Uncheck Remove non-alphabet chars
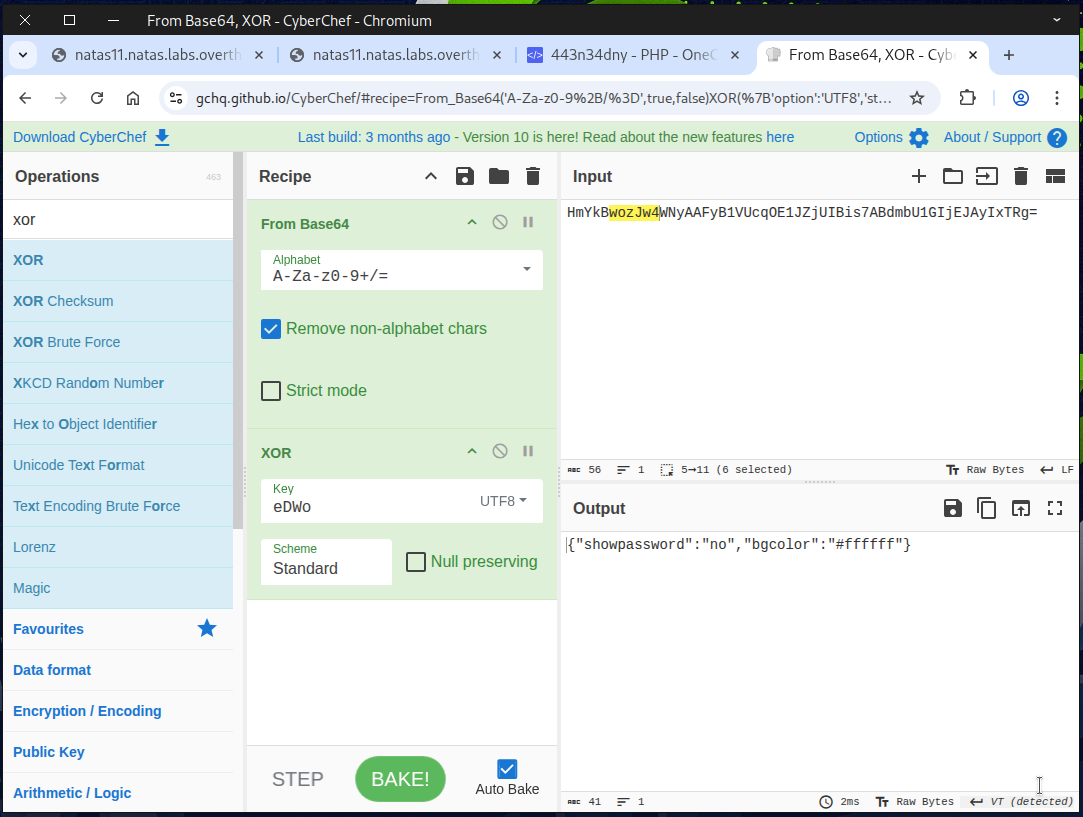This screenshot has width=1083, height=817. [271, 329]
